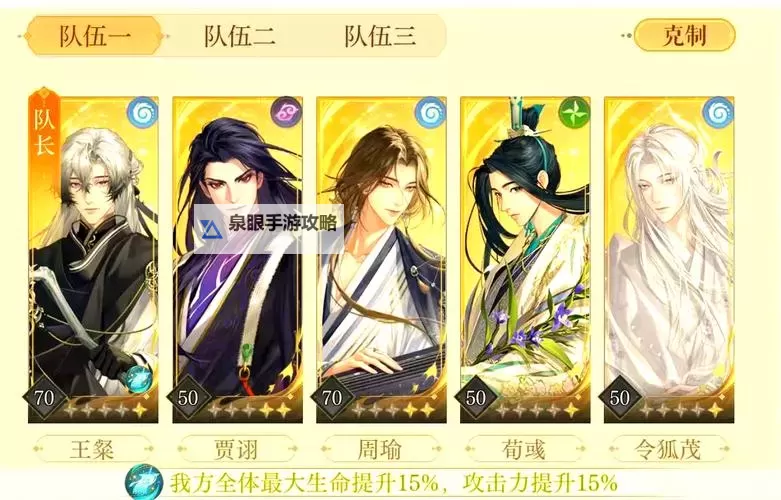Image resolution: width=781 pixels, height=500 pixels.
Task: Tap the leader skill orb icon beside the buff text
Action: [x=144, y=482]
